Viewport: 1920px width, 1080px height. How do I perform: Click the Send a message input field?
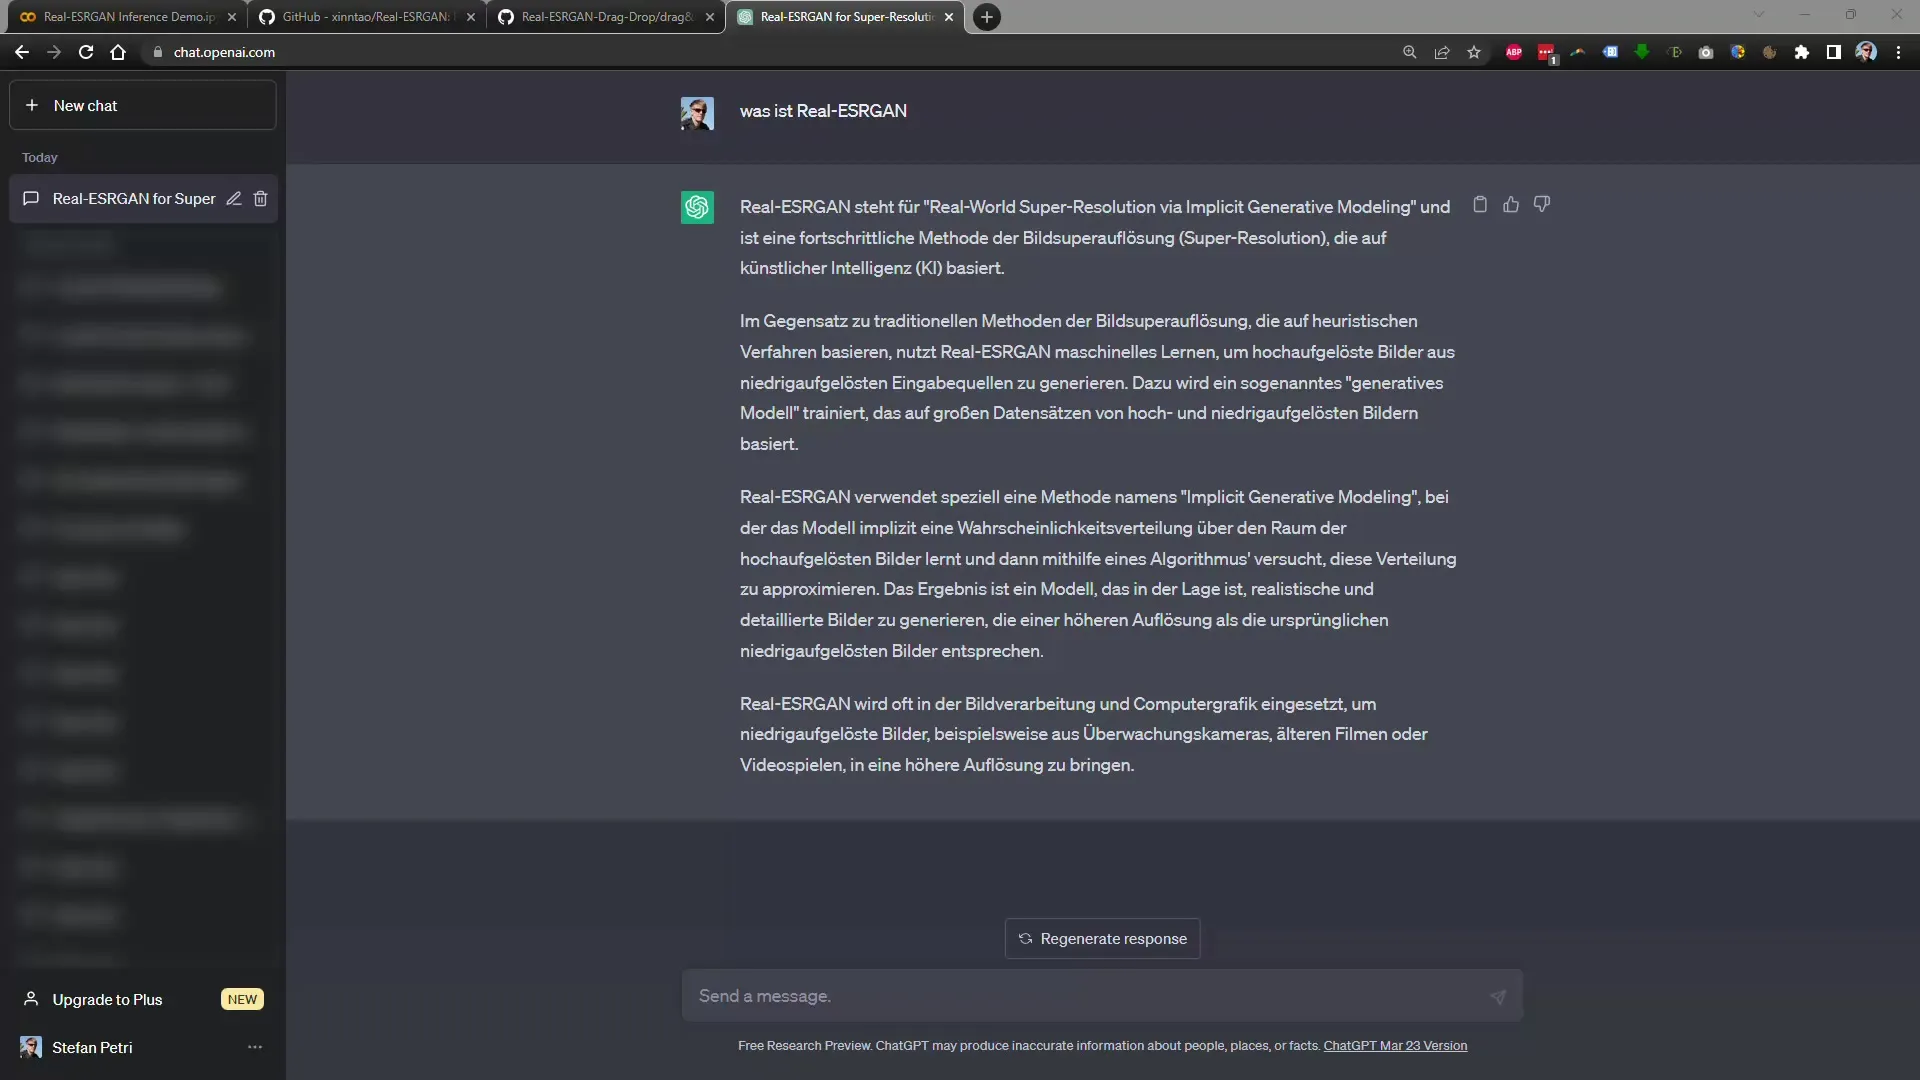pyautogui.click(x=1102, y=996)
